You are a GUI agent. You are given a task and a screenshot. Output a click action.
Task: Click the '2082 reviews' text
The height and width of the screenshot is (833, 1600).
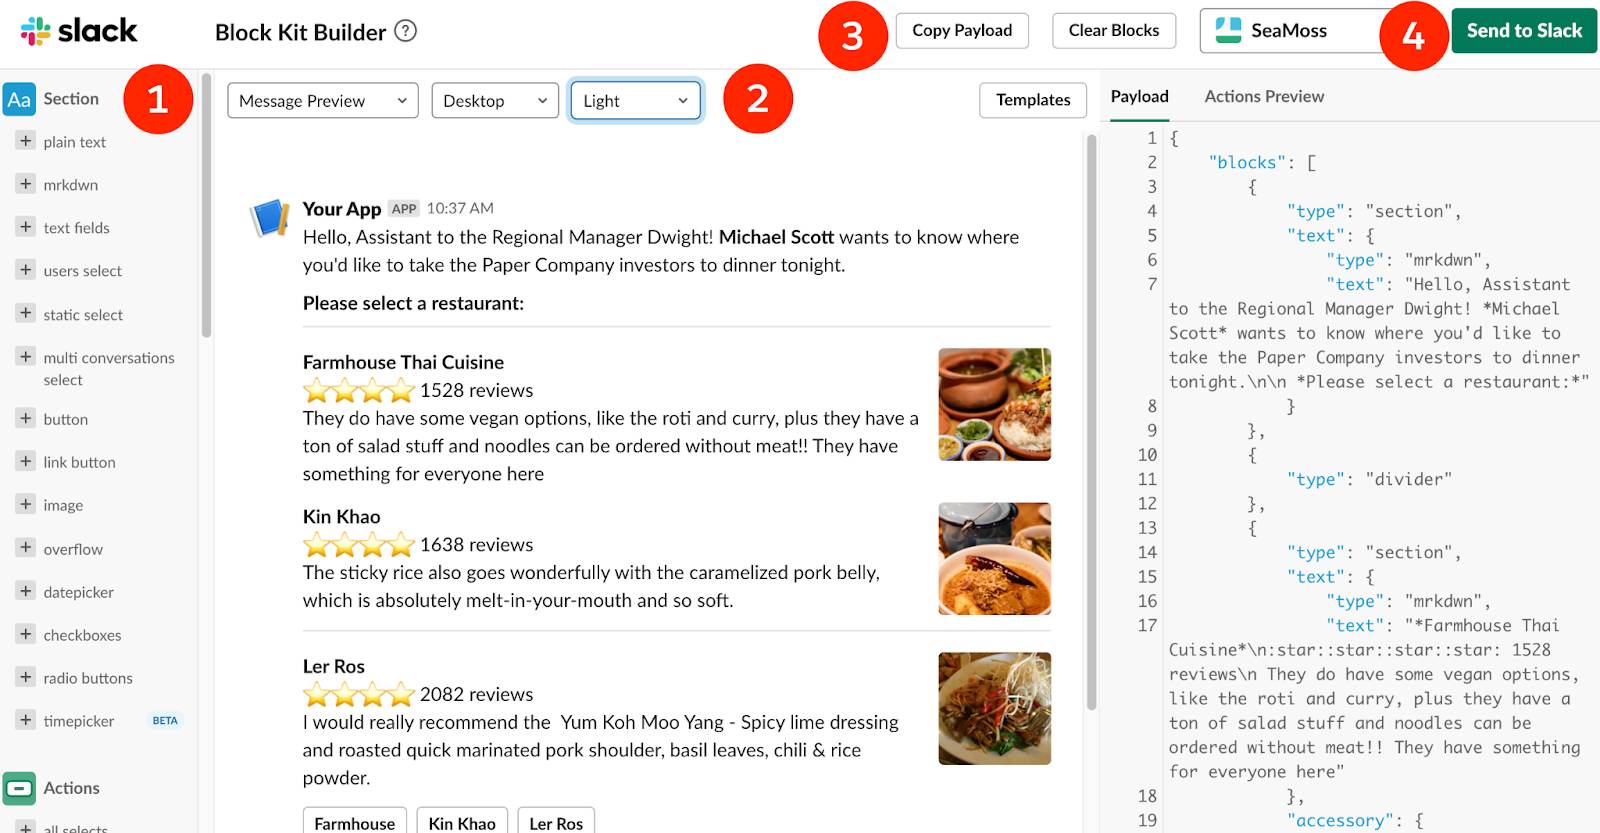coord(476,694)
